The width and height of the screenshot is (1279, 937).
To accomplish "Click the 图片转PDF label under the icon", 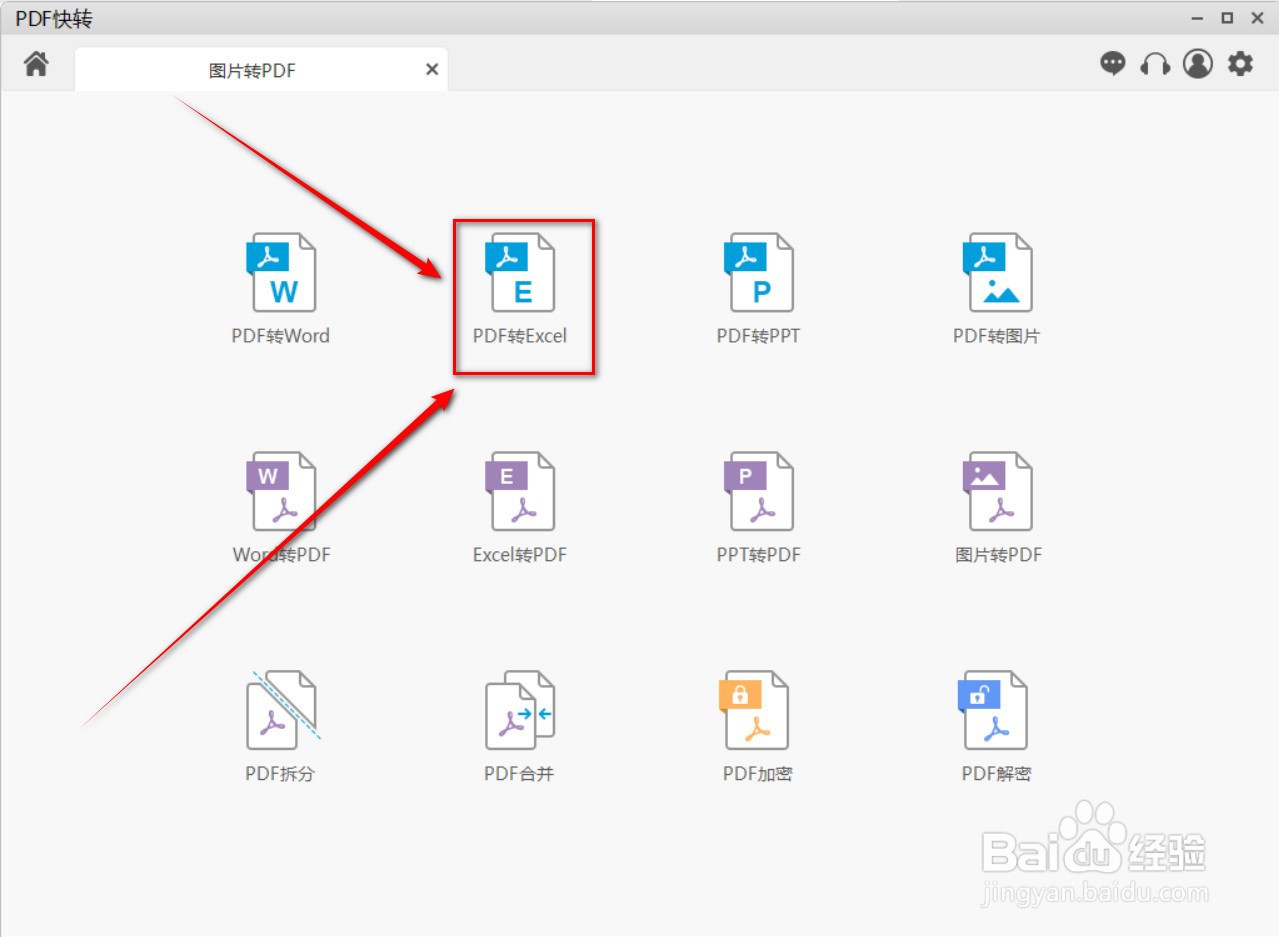I will tap(998, 554).
